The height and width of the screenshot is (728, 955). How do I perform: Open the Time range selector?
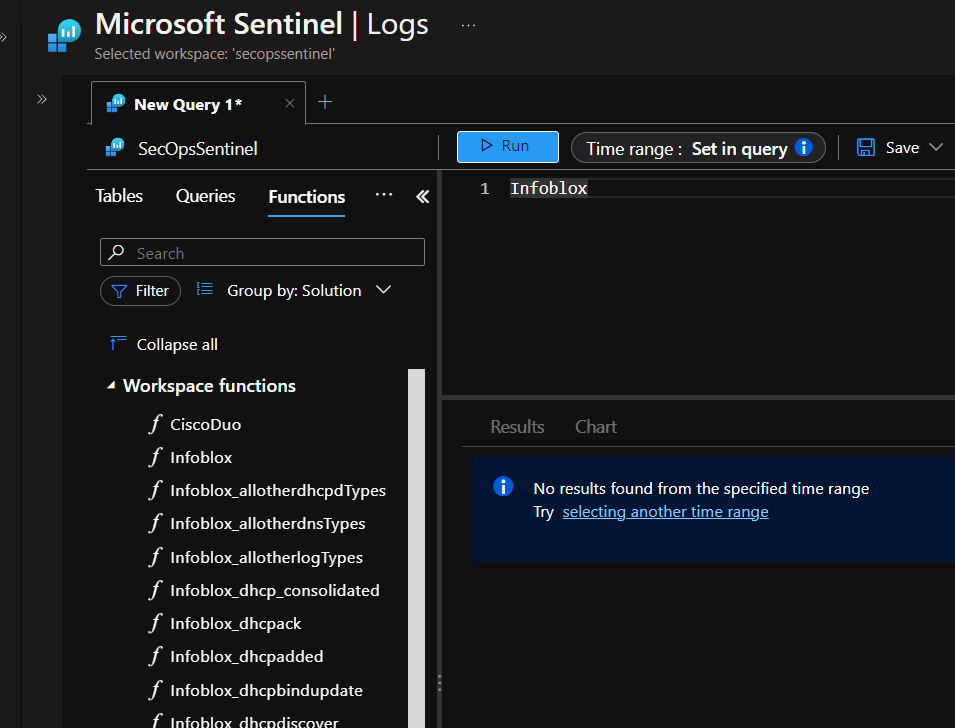698,148
